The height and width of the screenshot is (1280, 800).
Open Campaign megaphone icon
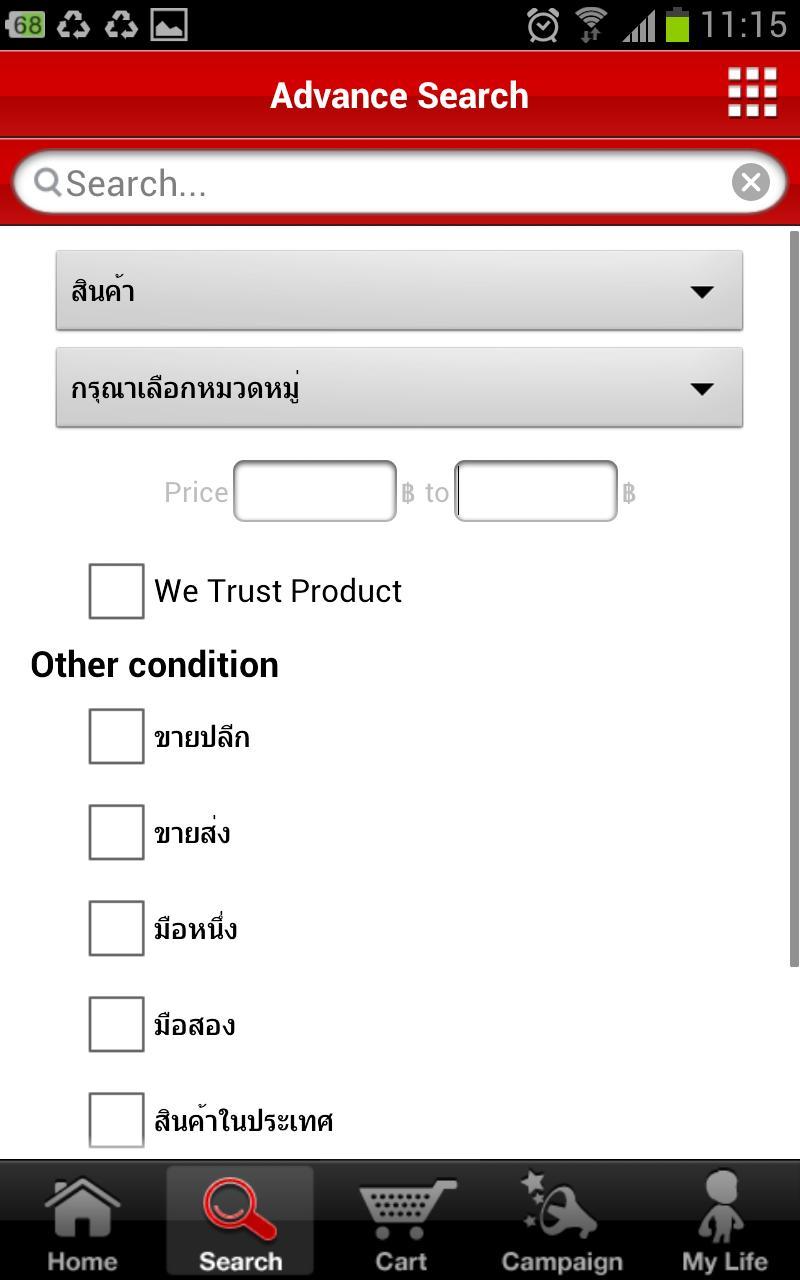tap(561, 1220)
